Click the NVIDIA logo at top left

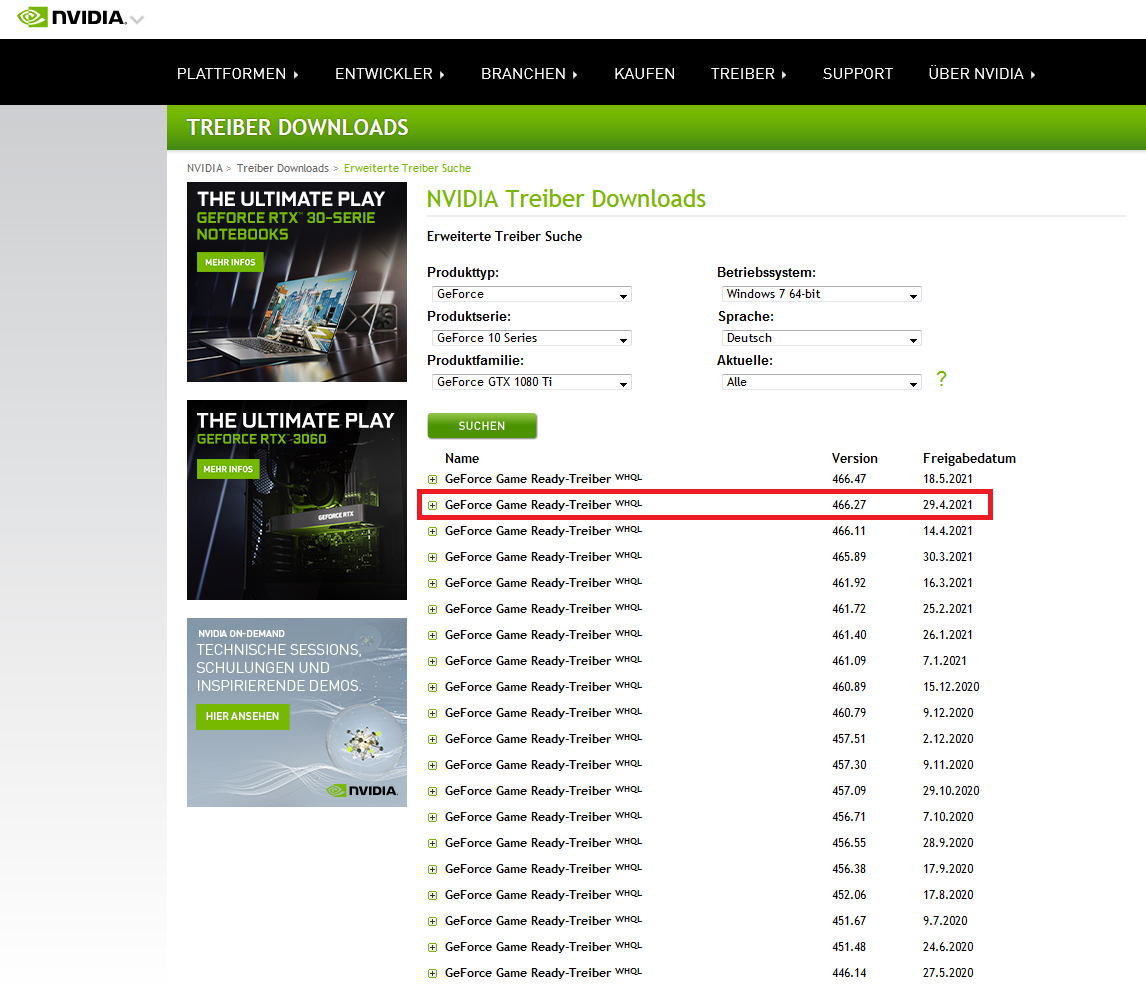72,17
